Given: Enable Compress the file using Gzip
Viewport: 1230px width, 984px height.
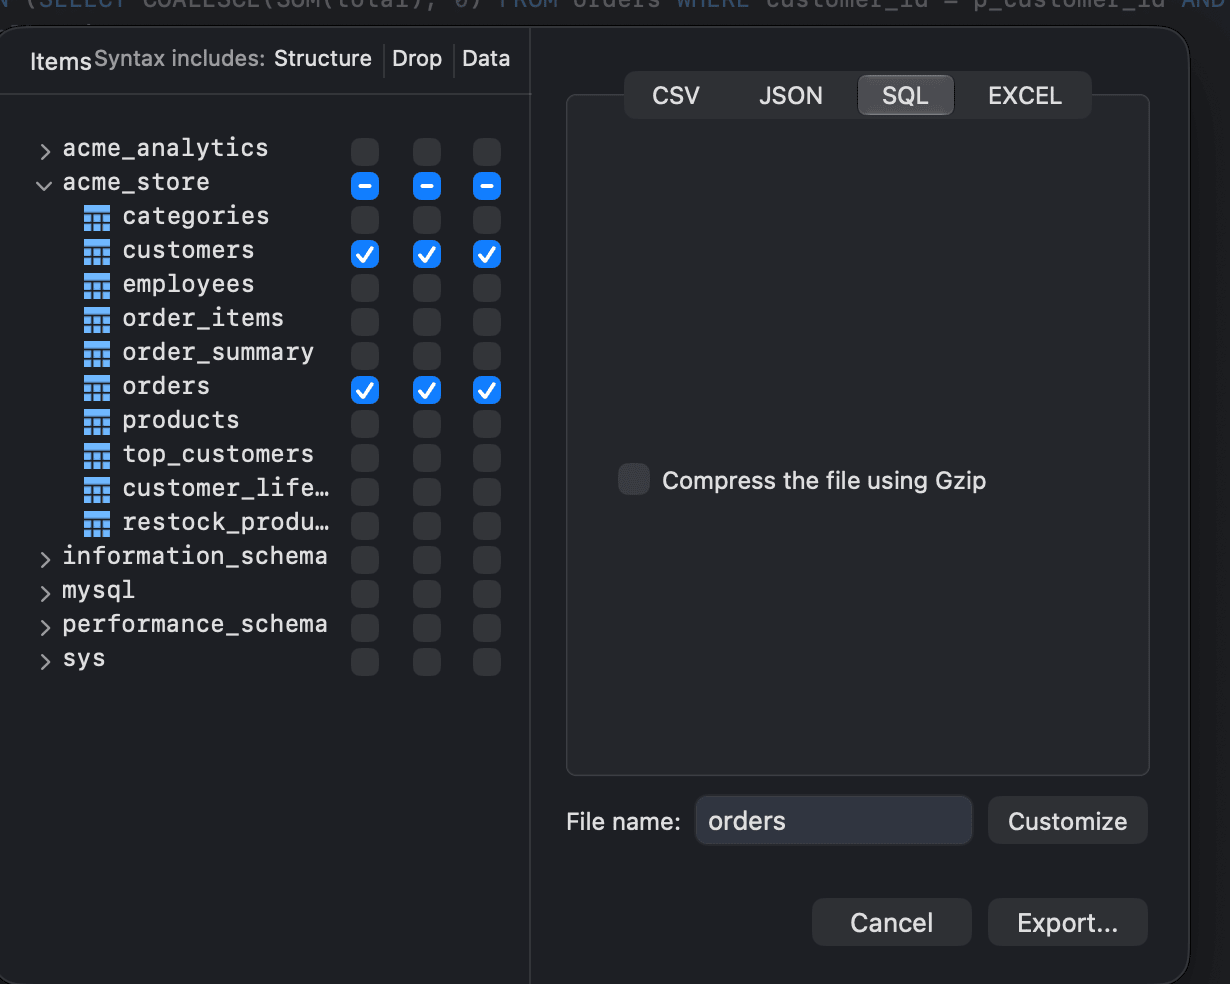Looking at the screenshot, I should pos(634,479).
